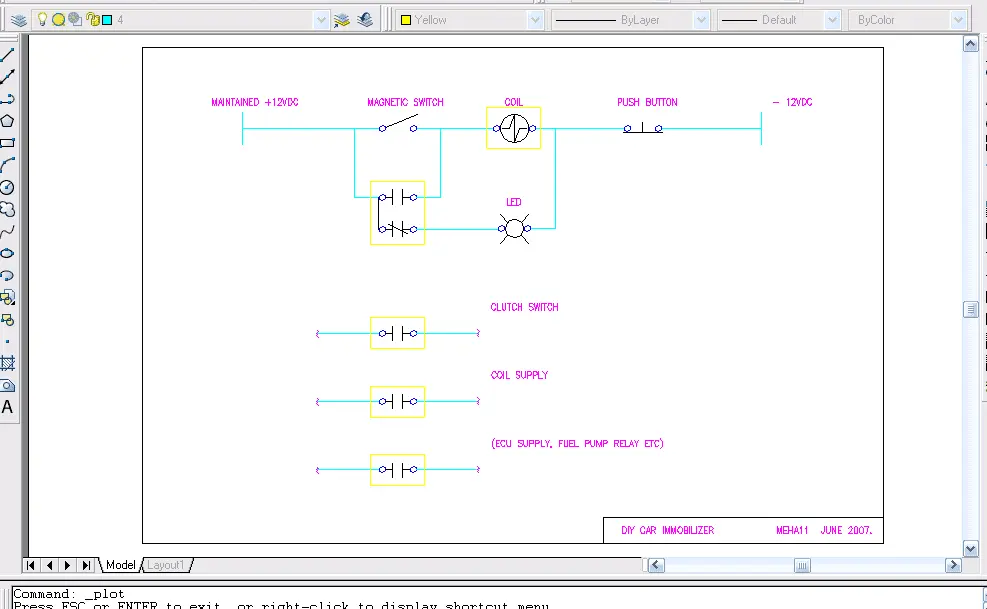The image size is (987, 609).
Task: Click the cyan layer color swatch
Action: click(107, 19)
